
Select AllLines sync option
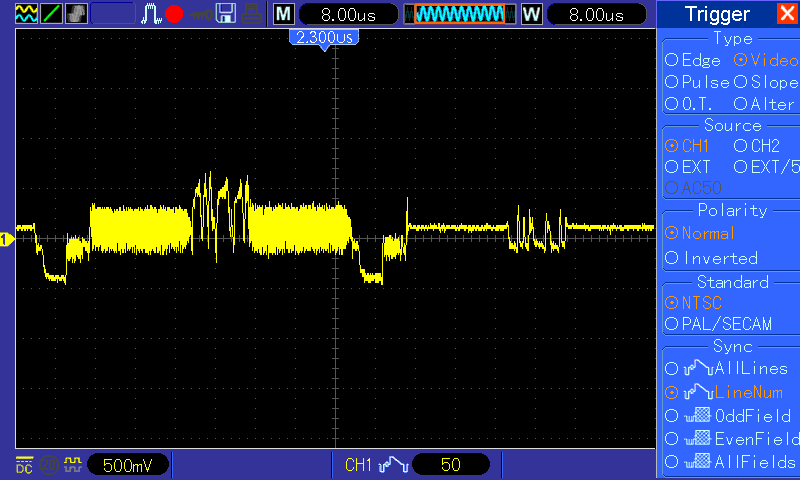[727, 368]
